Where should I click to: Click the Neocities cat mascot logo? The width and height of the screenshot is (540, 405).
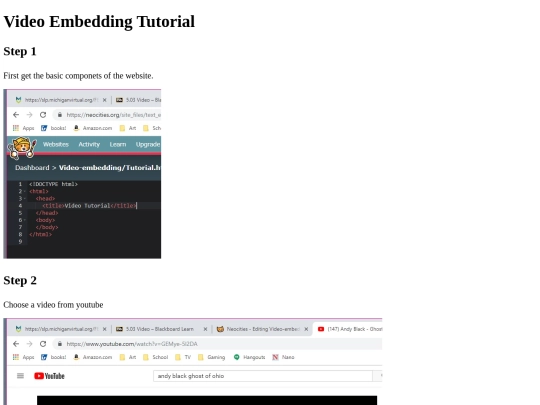22,148
